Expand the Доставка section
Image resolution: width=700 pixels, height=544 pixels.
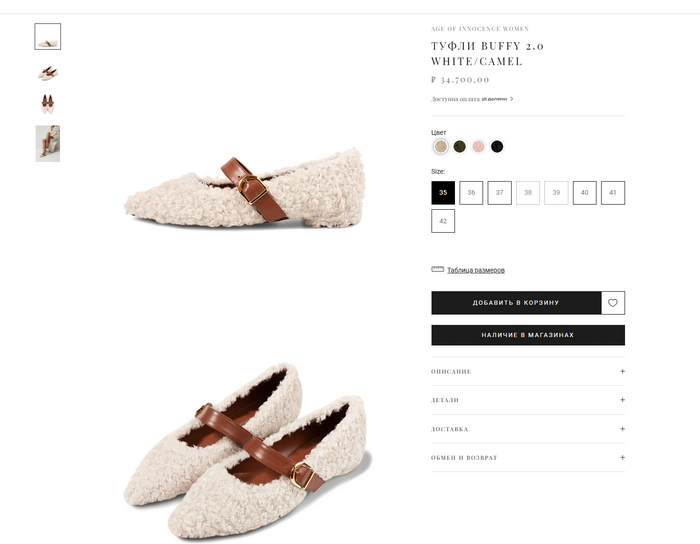tap(528, 429)
